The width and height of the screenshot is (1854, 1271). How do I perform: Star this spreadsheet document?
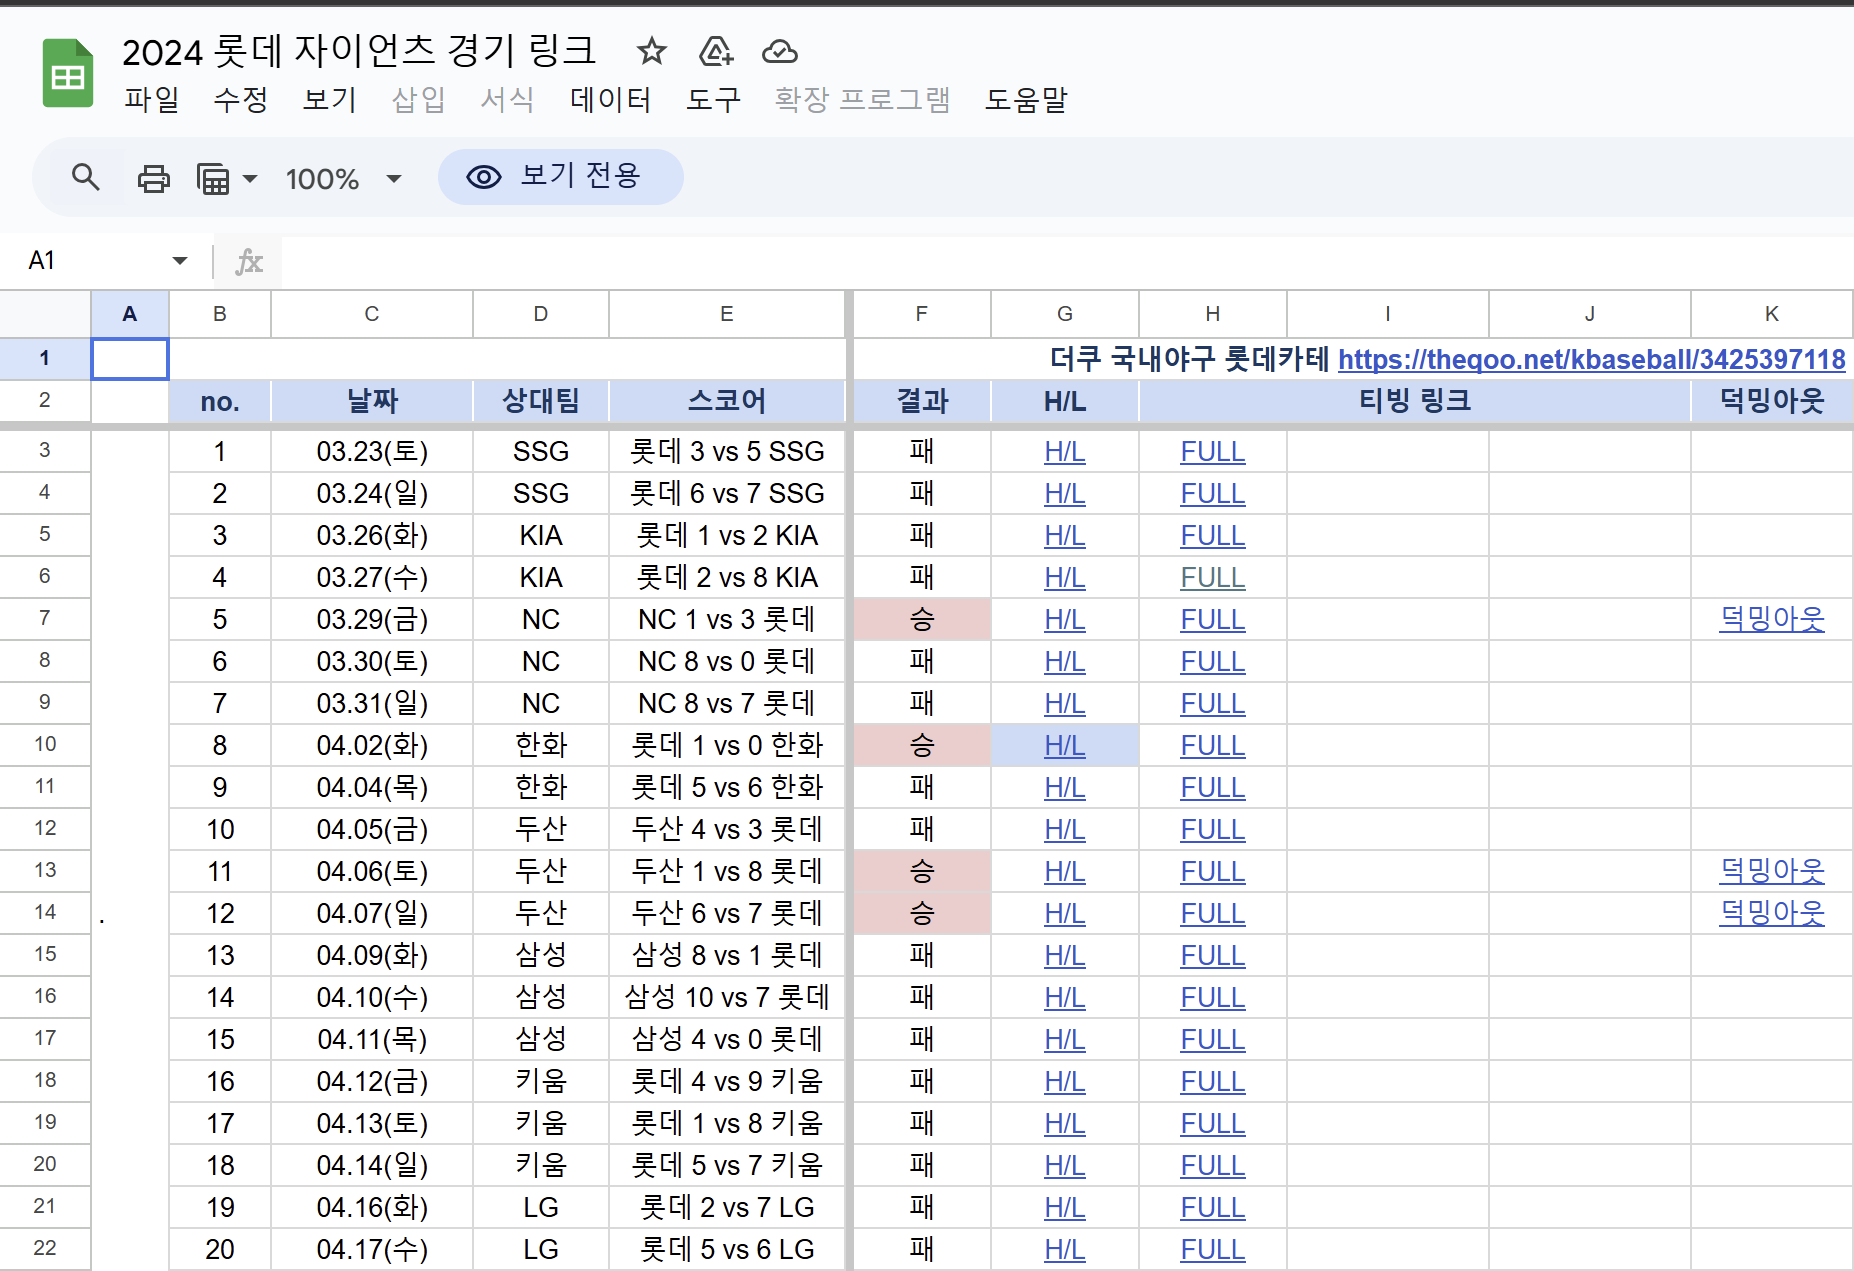click(651, 51)
